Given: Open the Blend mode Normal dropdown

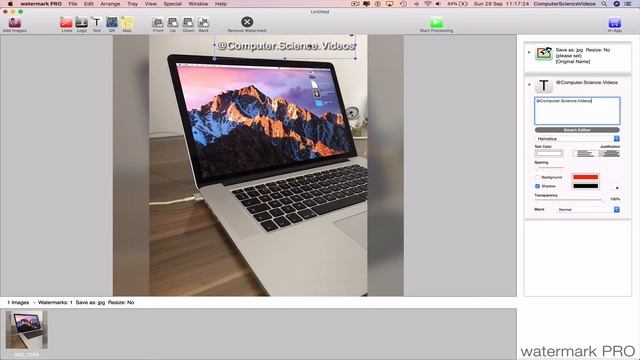Looking at the screenshot, I should 588,209.
